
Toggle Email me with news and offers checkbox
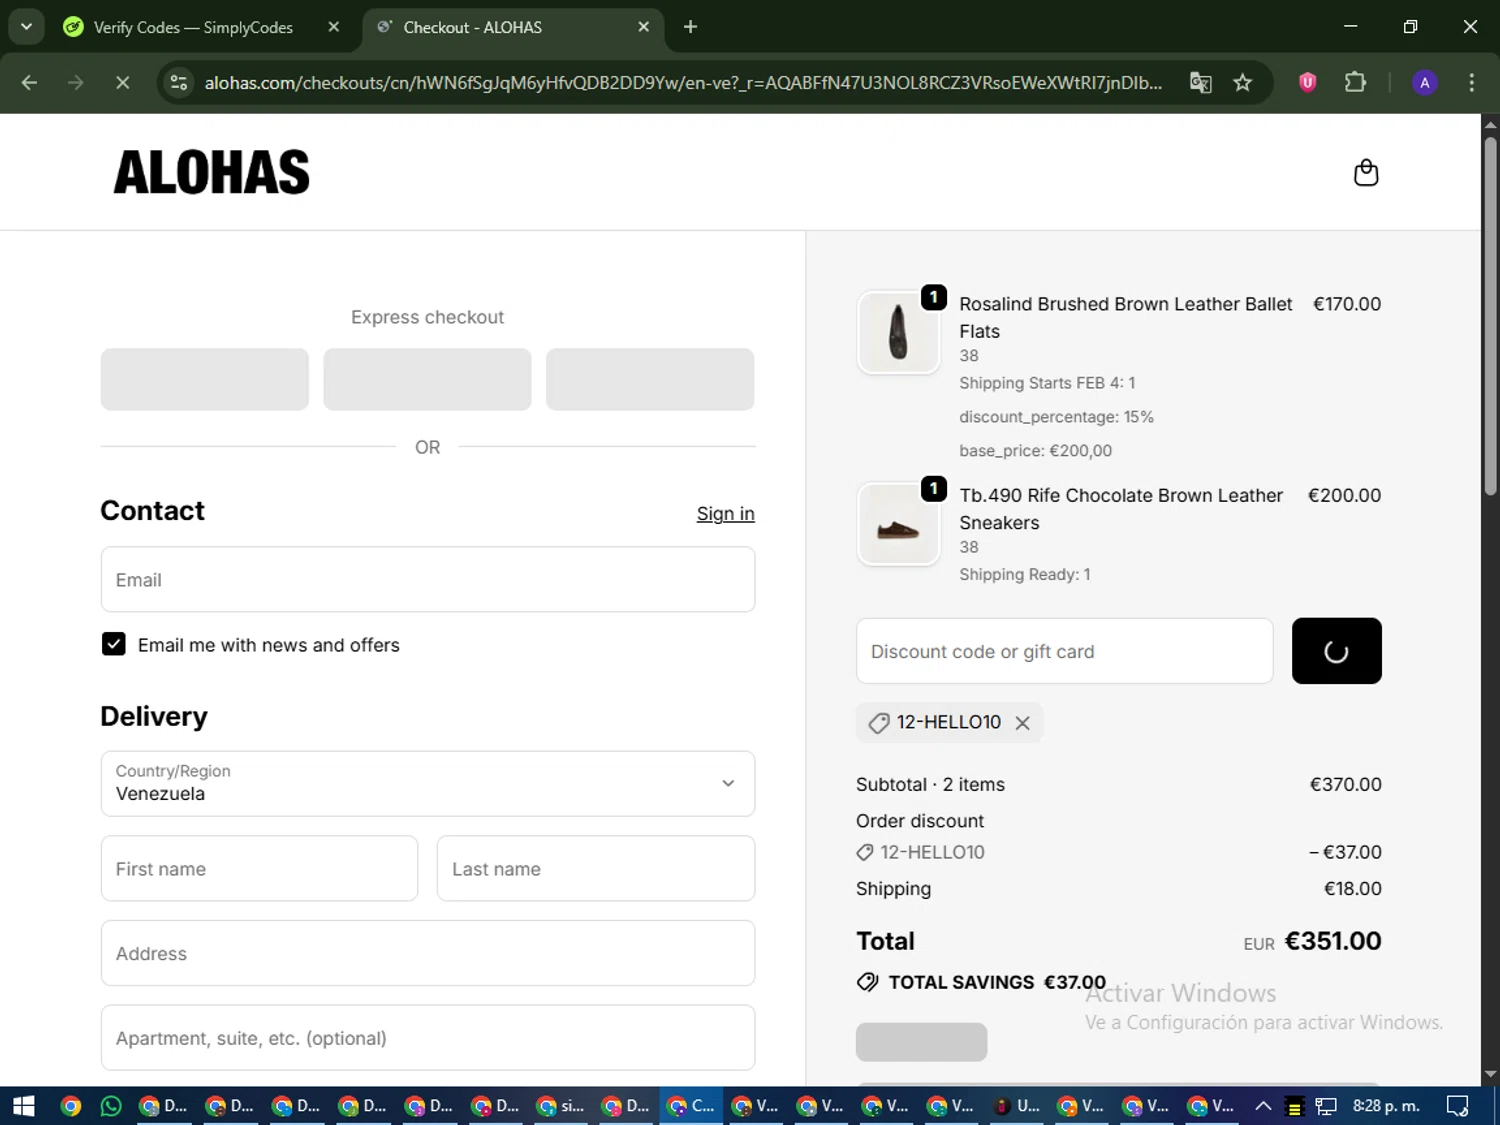click(114, 644)
